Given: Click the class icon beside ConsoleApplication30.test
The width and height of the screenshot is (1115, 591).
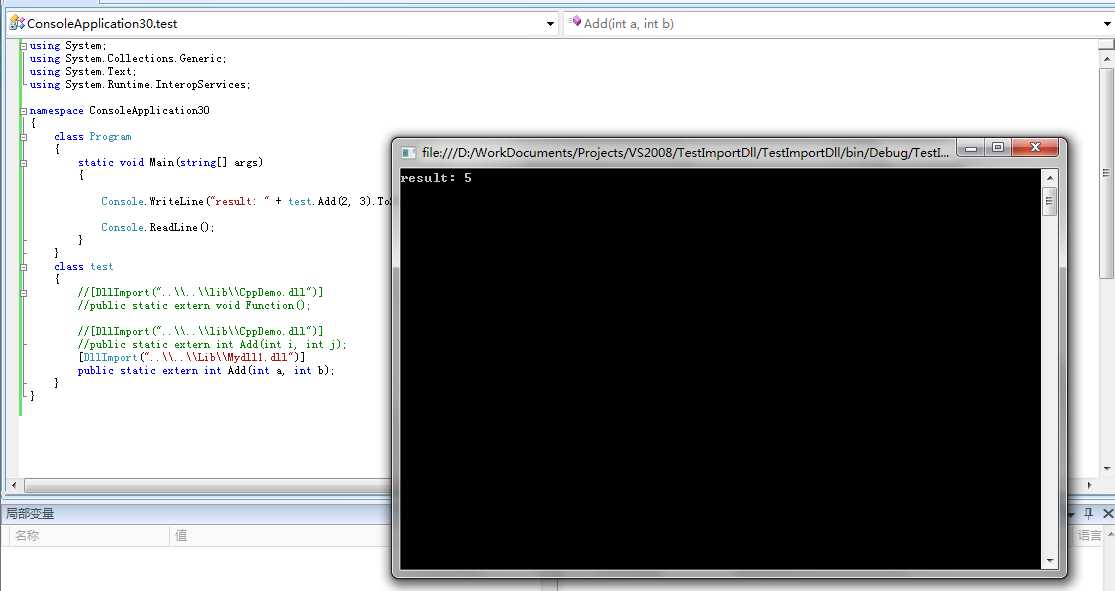Looking at the screenshot, I should tap(17, 23).
